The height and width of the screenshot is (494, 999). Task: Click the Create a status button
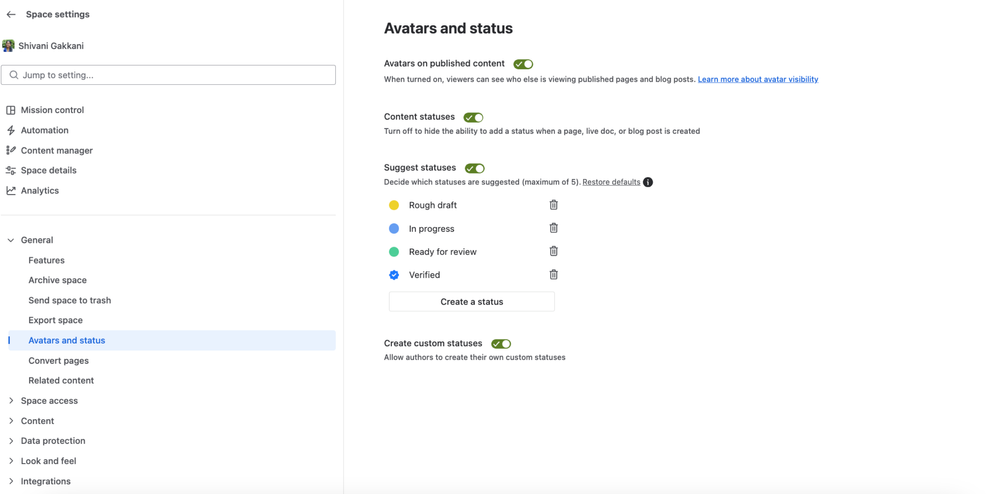coord(471,301)
